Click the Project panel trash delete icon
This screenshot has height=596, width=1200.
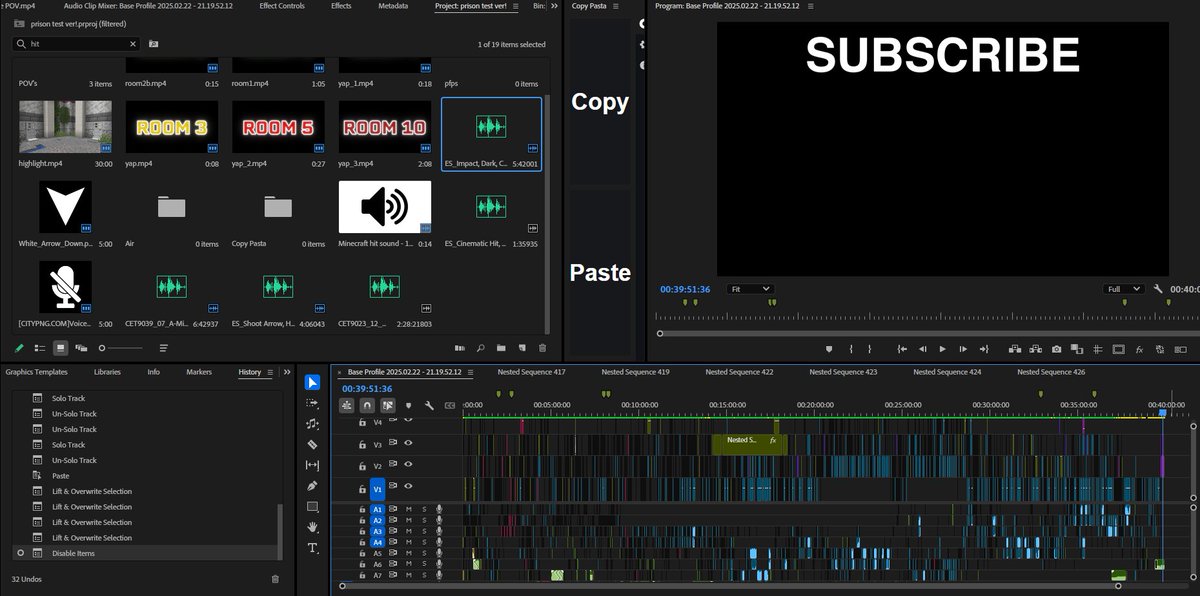pos(543,348)
